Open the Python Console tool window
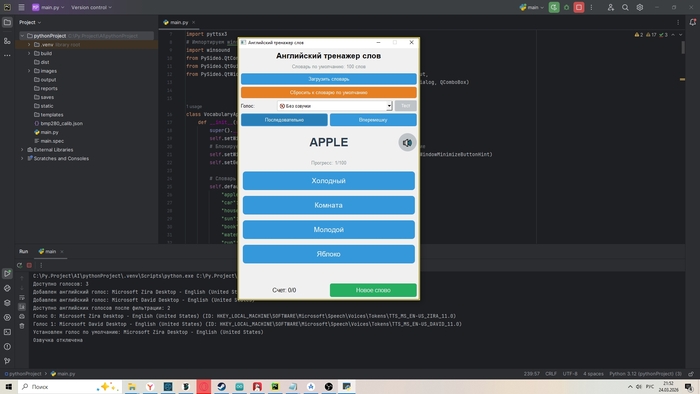 tap(7, 288)
